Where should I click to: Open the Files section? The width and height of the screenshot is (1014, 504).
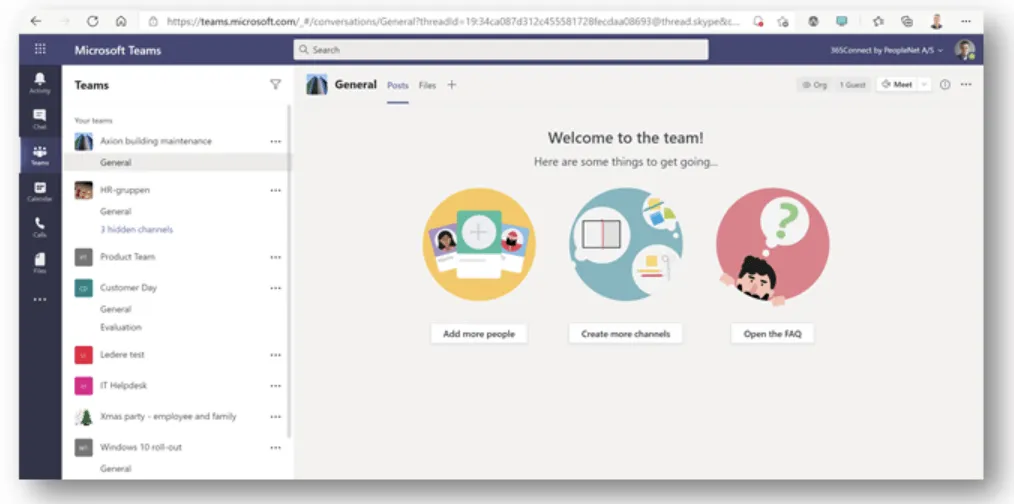click(39, 263)
